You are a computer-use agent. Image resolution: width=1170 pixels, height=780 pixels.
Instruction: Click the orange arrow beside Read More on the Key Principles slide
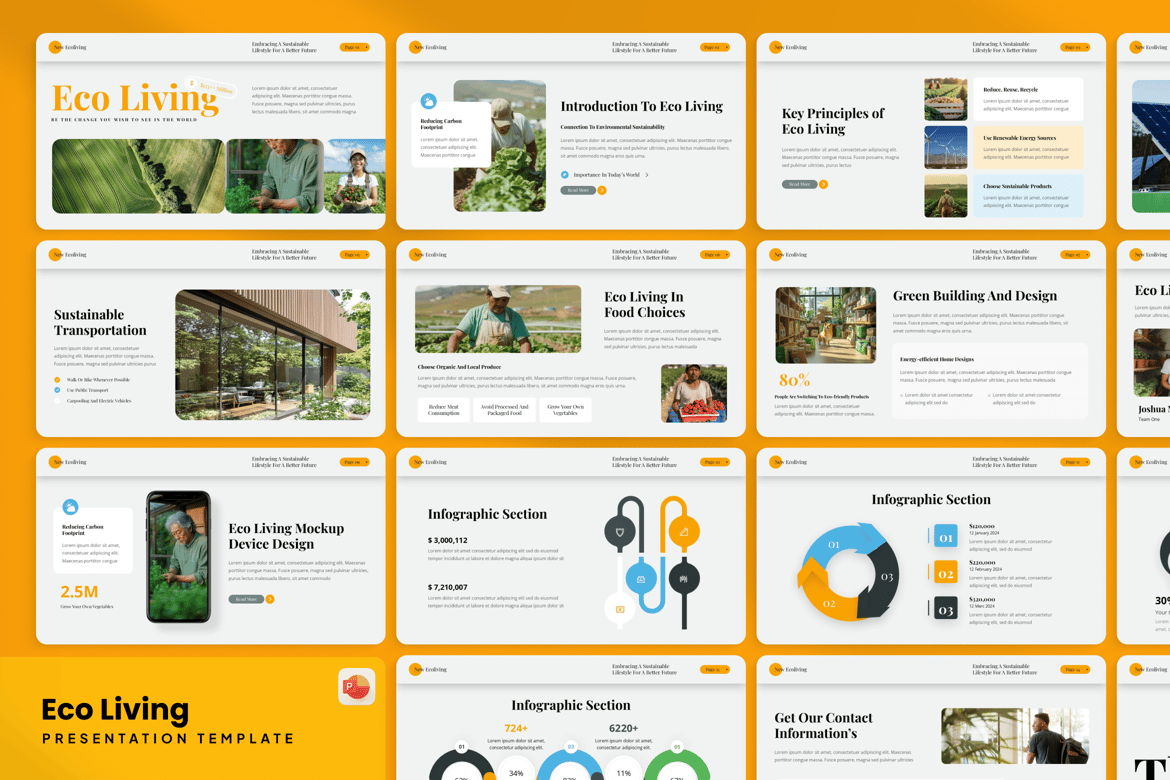[x=824, y=184]
